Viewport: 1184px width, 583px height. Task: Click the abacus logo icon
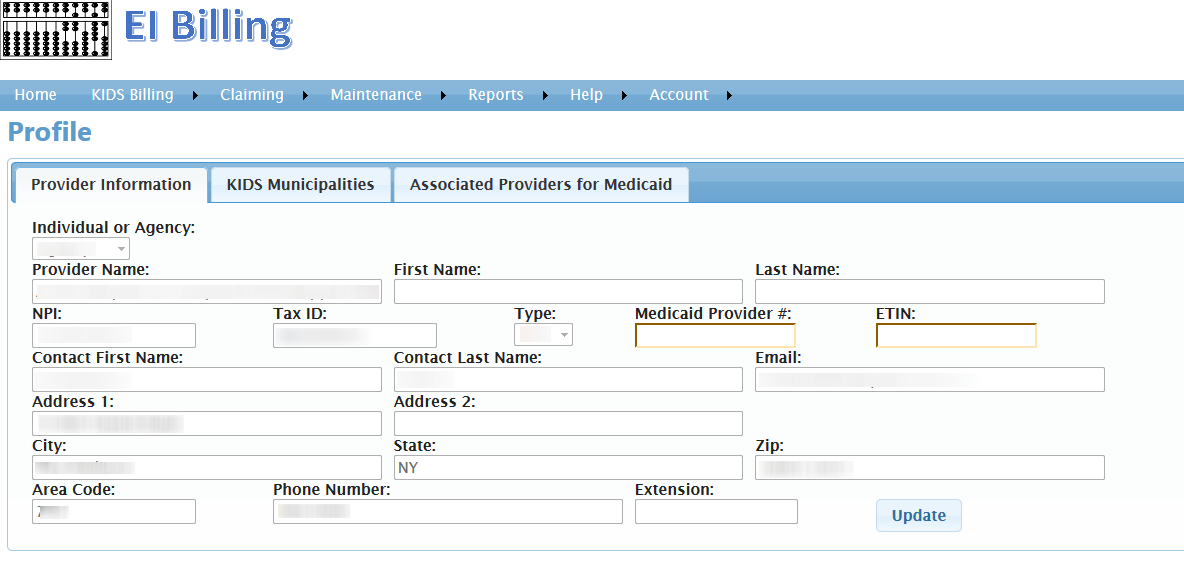(x=54, y=30)
